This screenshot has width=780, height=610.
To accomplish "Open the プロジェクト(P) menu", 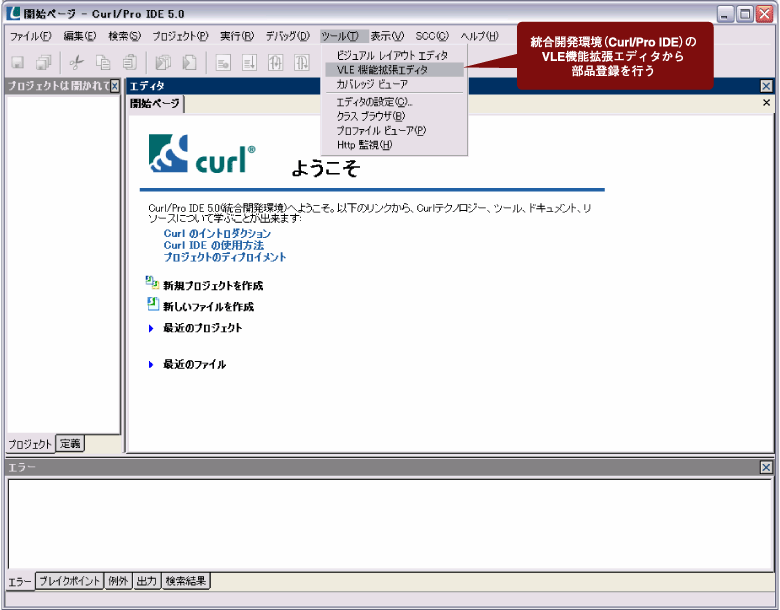I will click(180, 36).
